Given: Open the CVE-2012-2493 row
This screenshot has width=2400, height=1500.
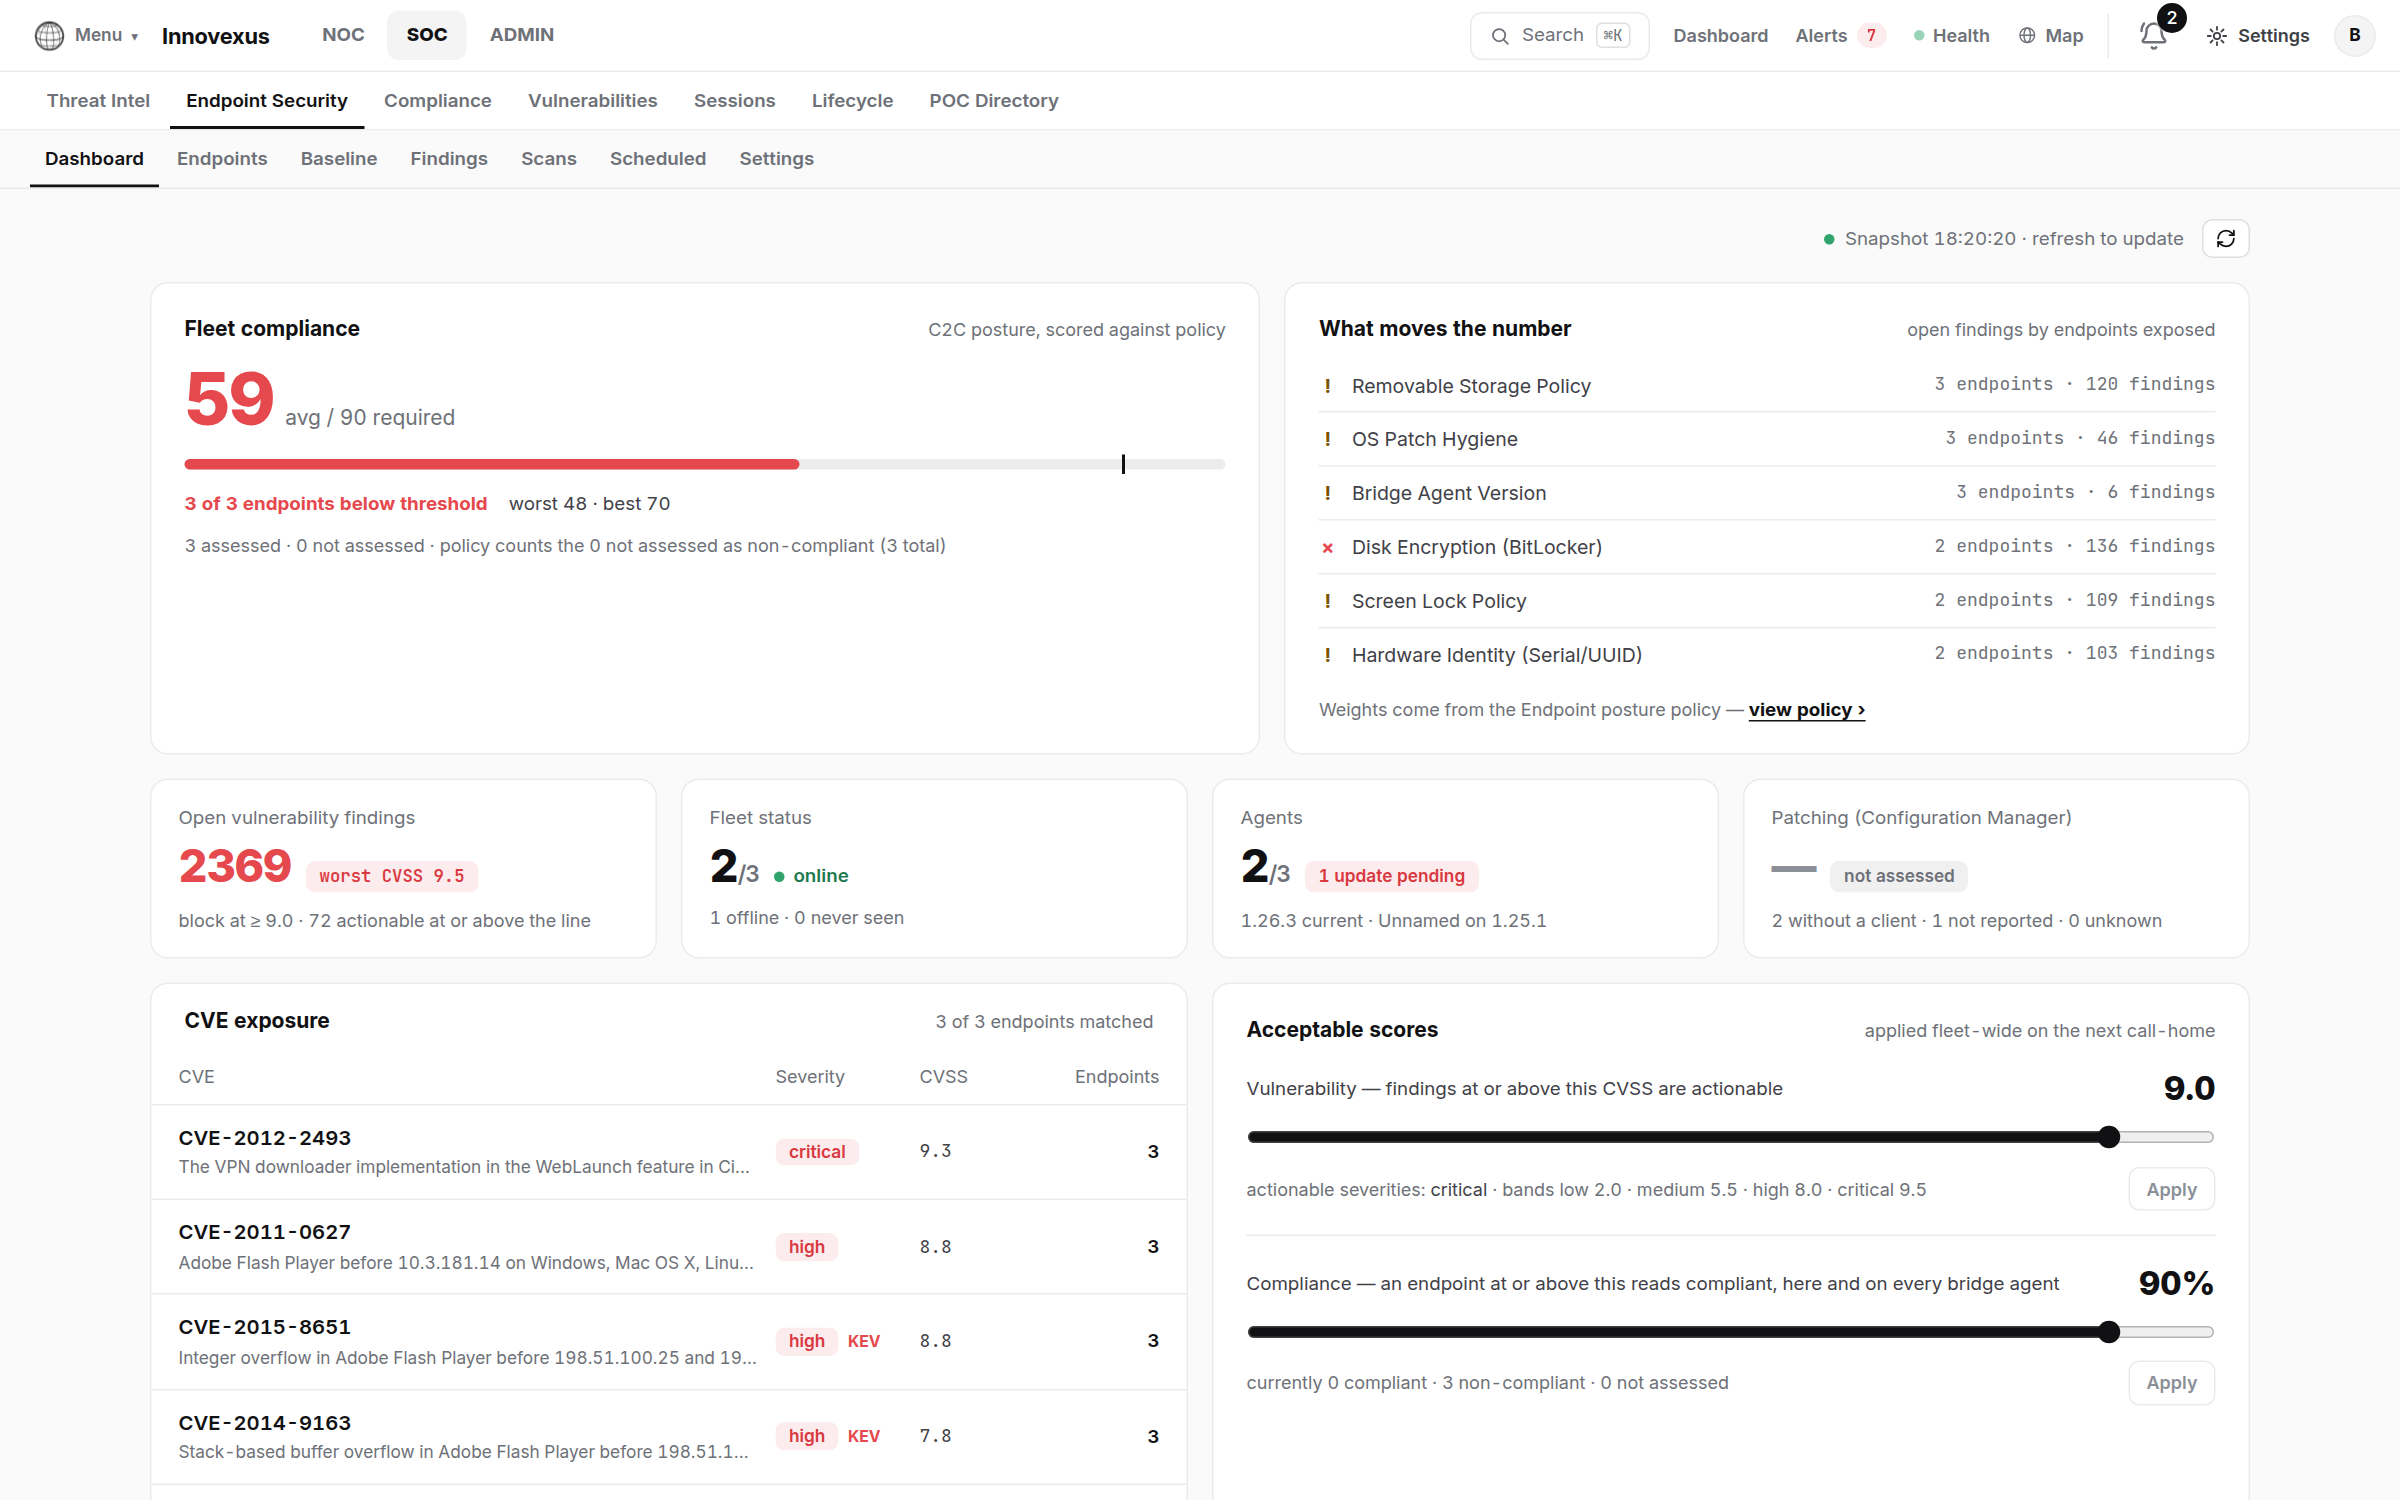Looking at the screenshot, I should [669, 1152].
